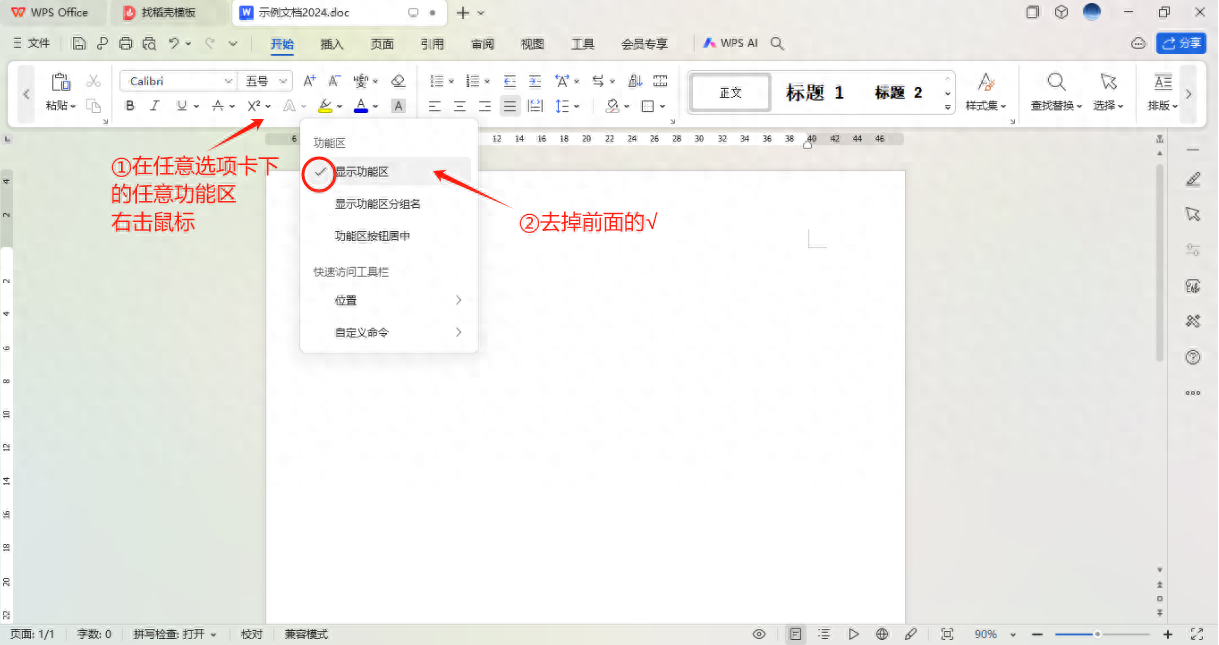Click the Save icon in quick toolbar
This screenshot has height=645, width=1219.
[79, 43]
